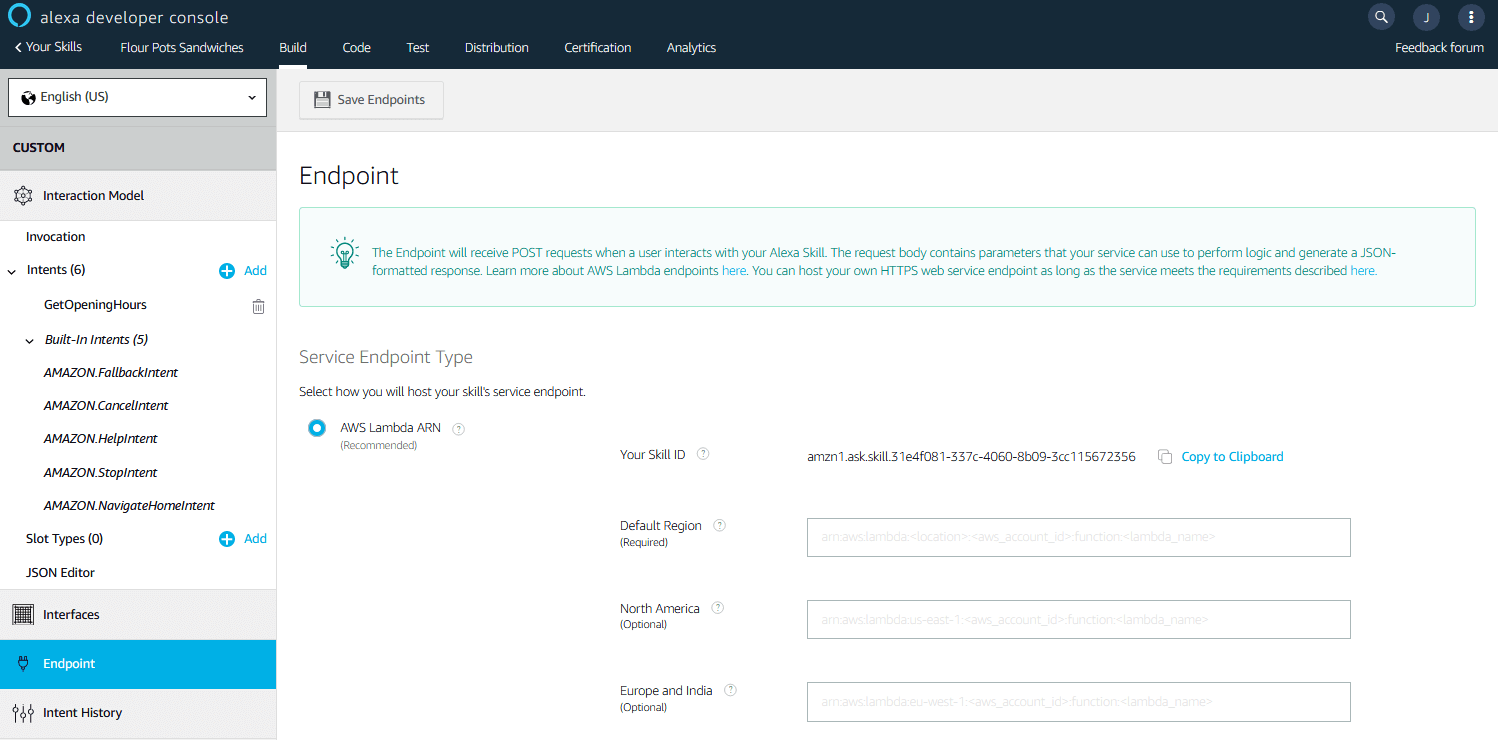Focus the North America ARN input field

[x=1078, y=620]
